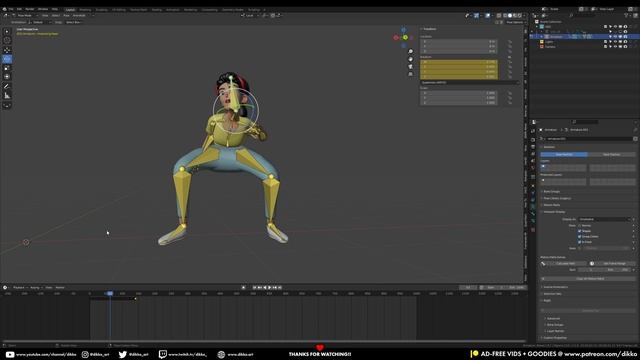Open outliner filter funnel icon
The height and width of the screenshot is (360, 640).
pos(626,16)
